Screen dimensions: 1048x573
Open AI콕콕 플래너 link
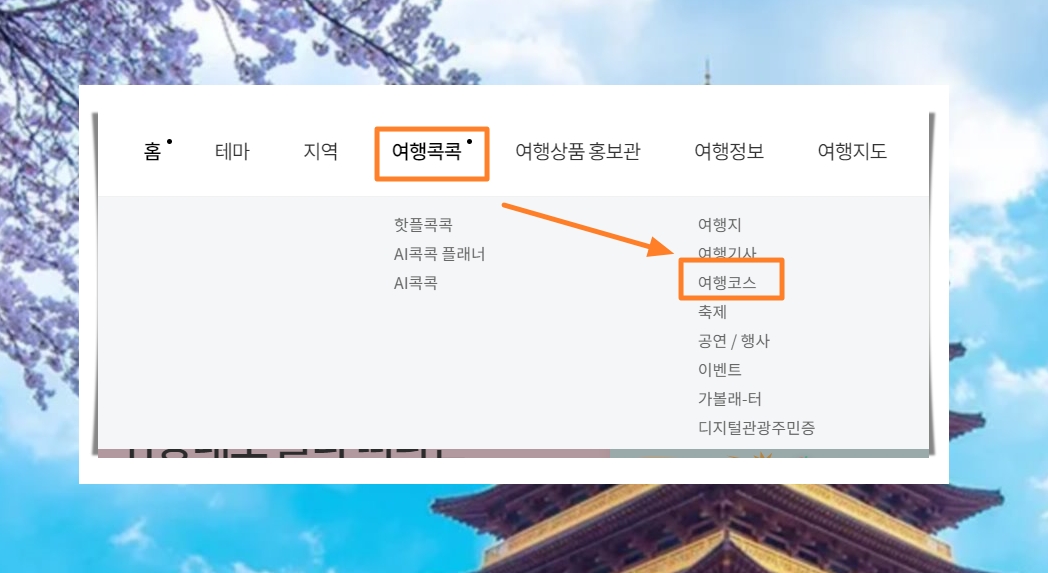coord(439,254)
